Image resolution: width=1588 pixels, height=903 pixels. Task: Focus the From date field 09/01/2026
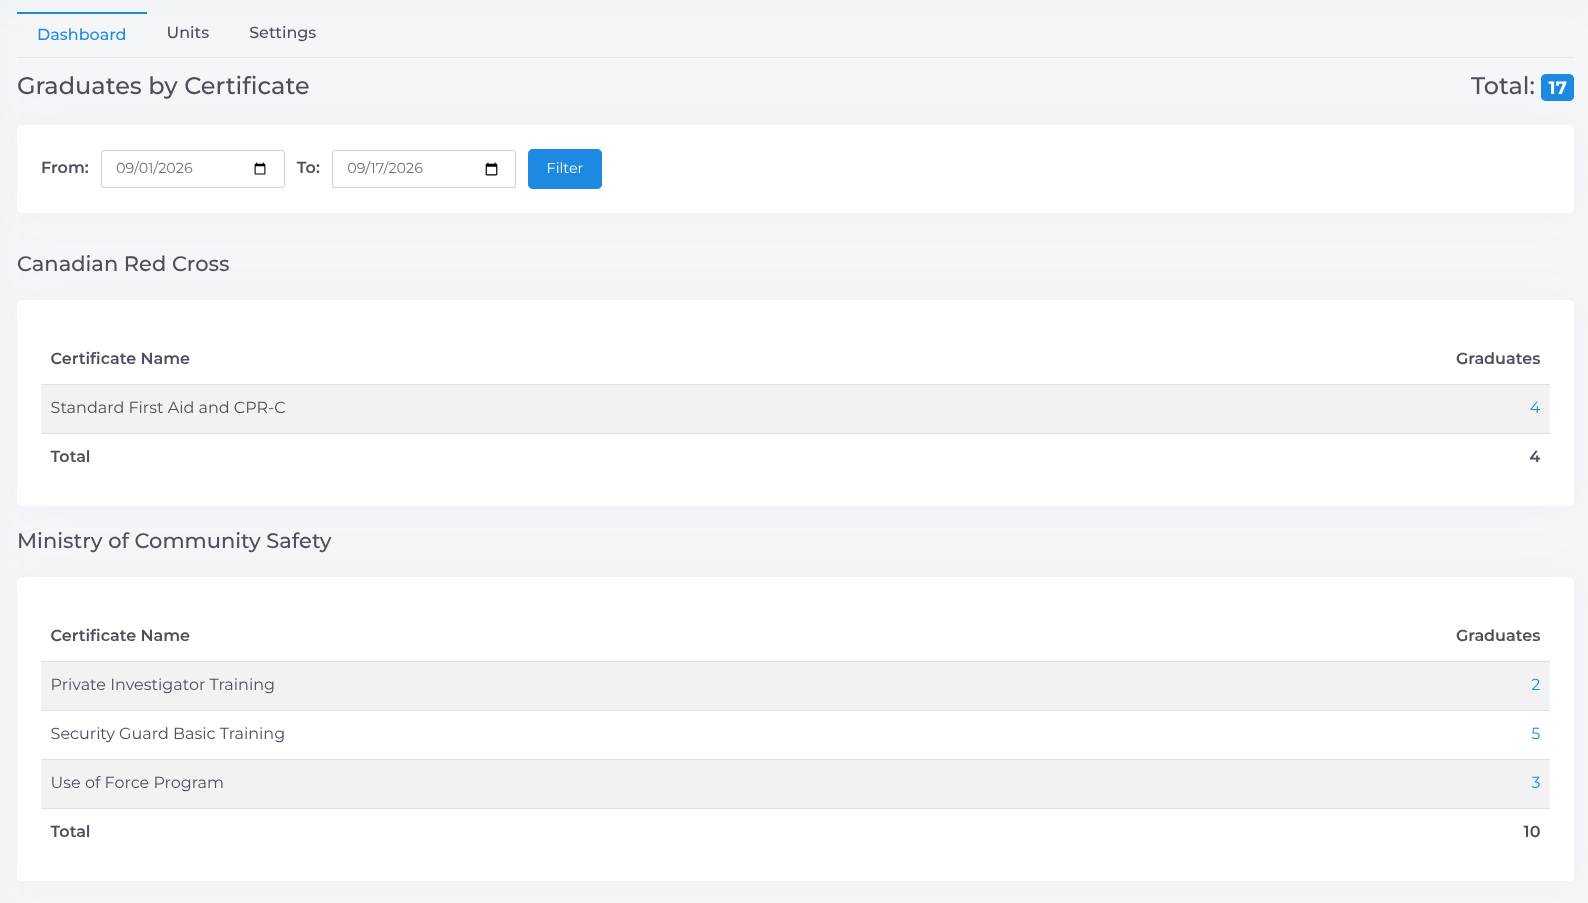point(193,169)
